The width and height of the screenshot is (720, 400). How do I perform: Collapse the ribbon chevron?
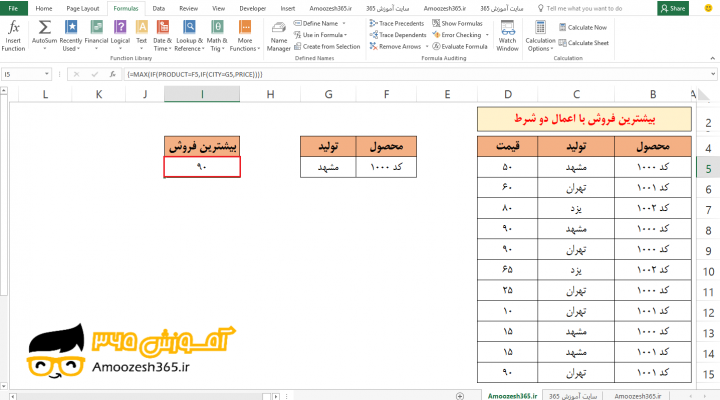tap(712, 58)
